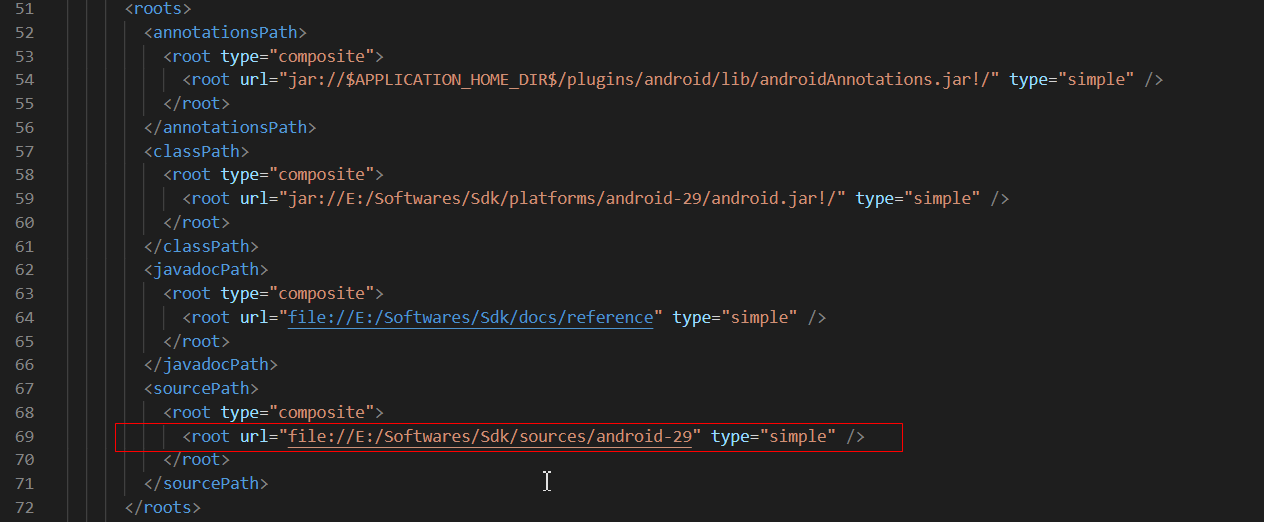Click closing </classPath> tag
Image resolution: width=1264 pixels, height=522 pixels.
coord(201,246)
